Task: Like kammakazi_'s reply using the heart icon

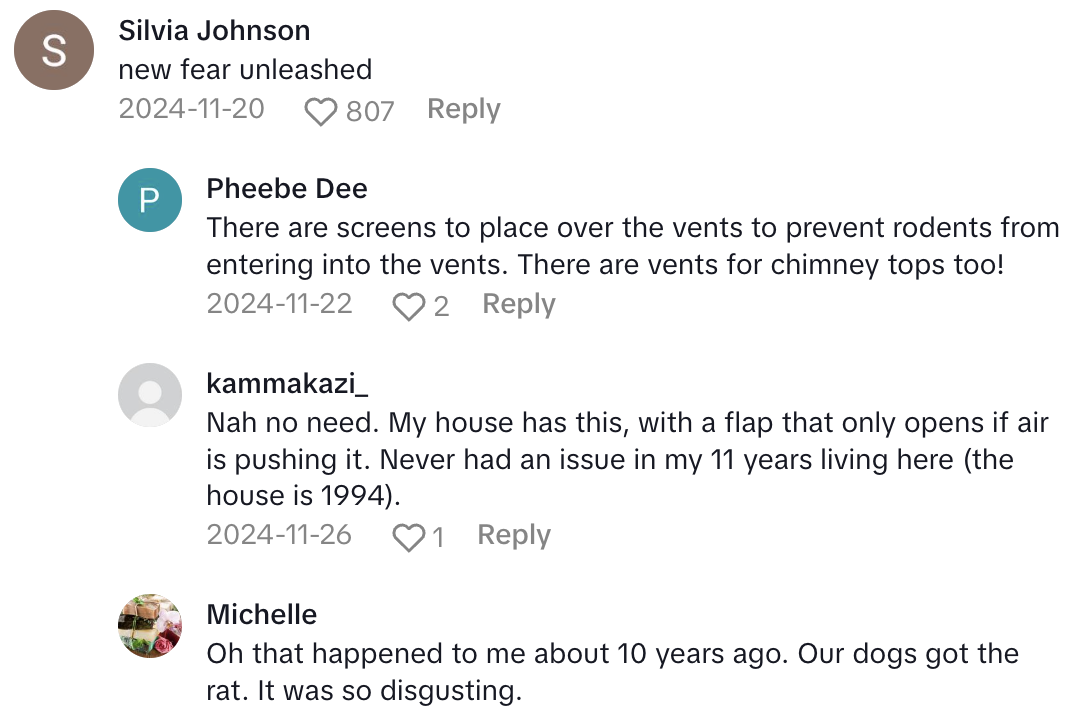Action: pyautogui.click(x=408, y=537)
